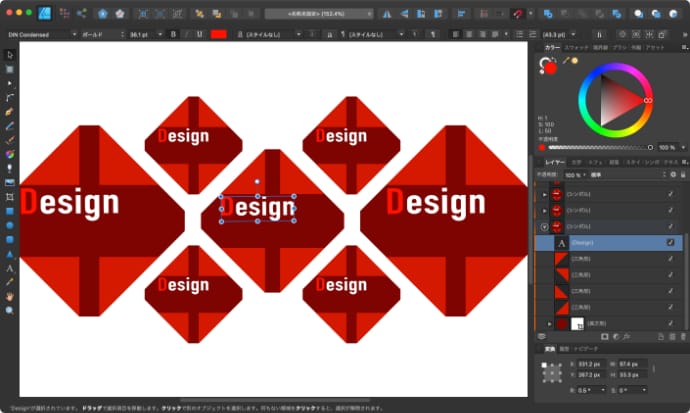Image resolution: width=690 pixels, height=413 pixels.
Task: Select the Artistic Text tool
Action: tap(10, 269)
